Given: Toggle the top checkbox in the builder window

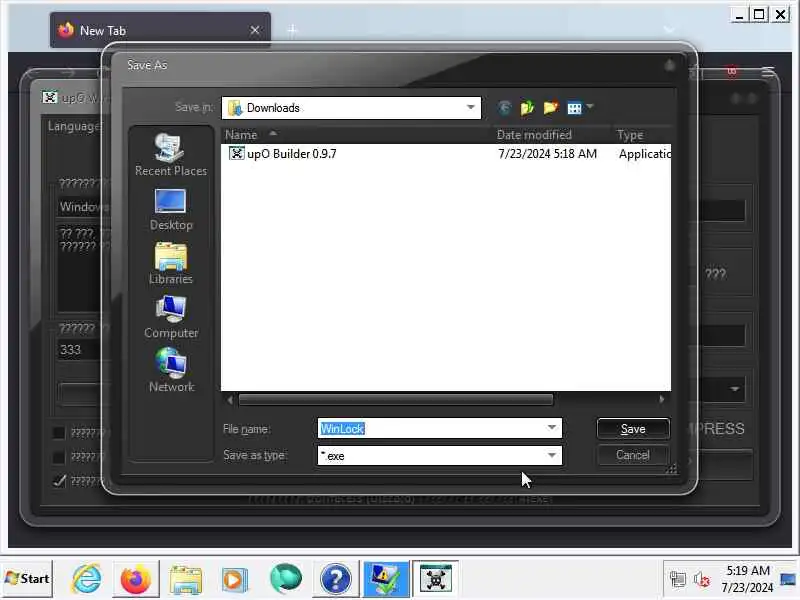Looking at the screenshot, I should (59, 433).
